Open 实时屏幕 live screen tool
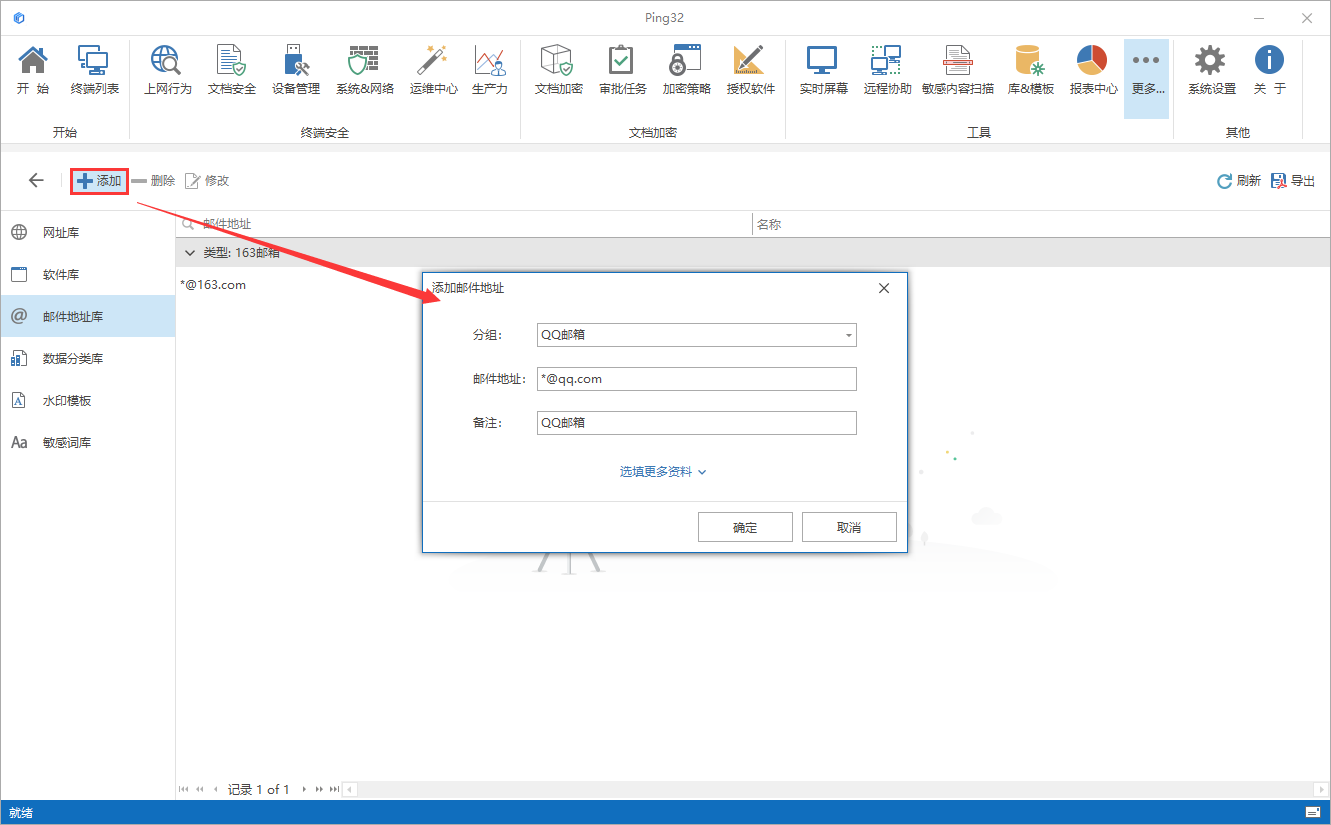 tap(823, 70)
